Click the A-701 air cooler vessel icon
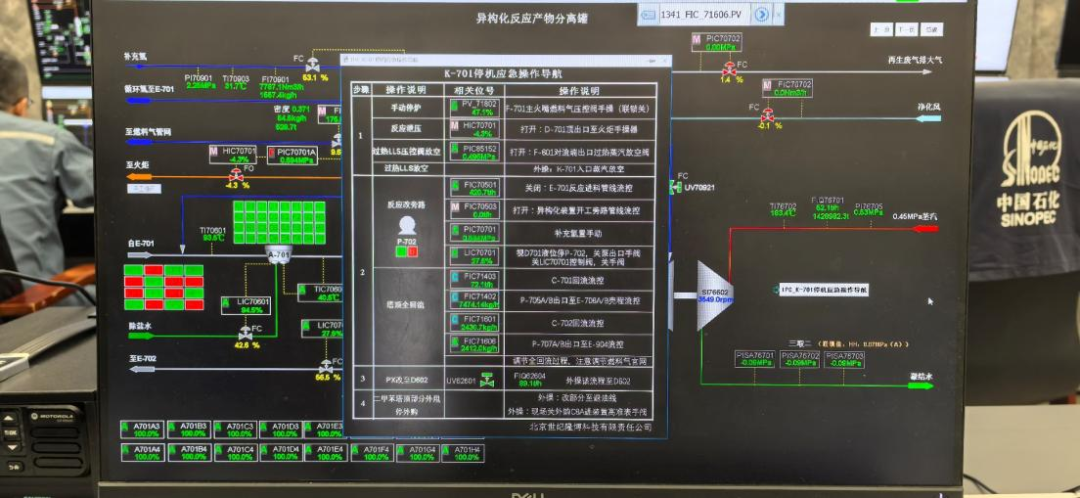This screenshot has width=1080, height=498. tap(278, 253)
